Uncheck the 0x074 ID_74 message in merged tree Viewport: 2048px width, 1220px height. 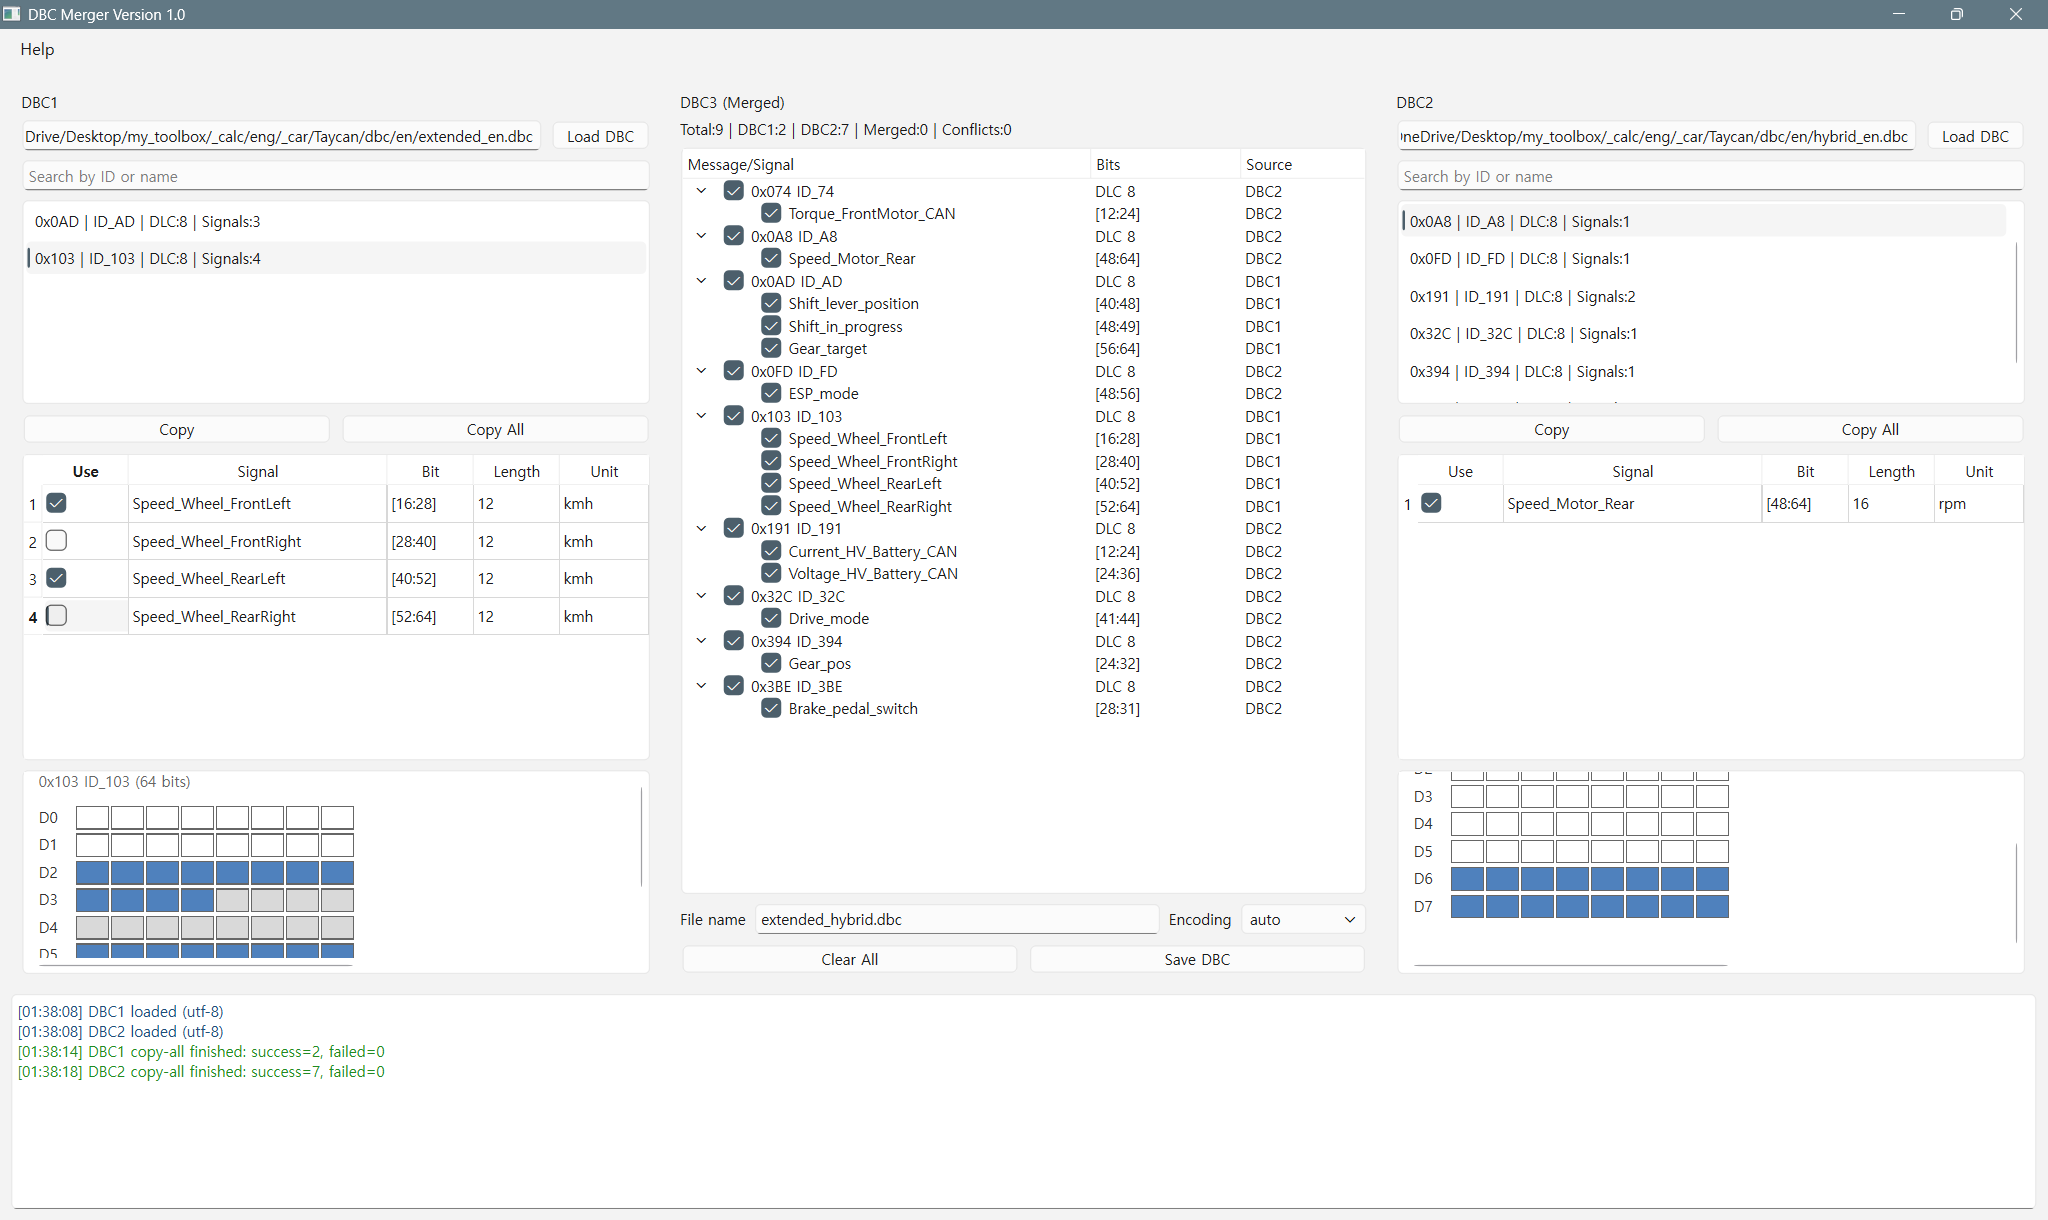(734, 191)
